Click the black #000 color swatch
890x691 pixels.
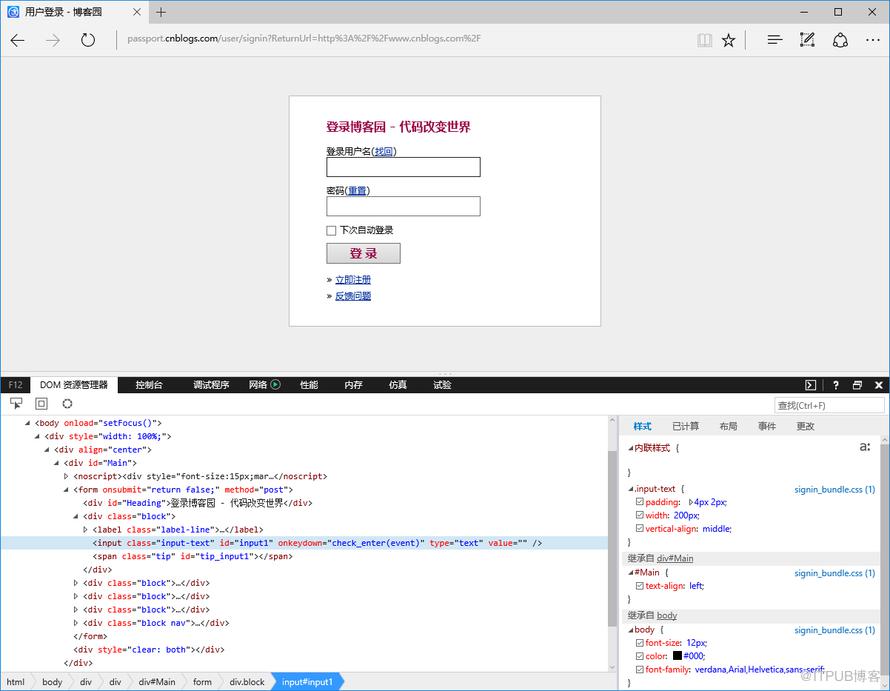[x=677, y=656]
